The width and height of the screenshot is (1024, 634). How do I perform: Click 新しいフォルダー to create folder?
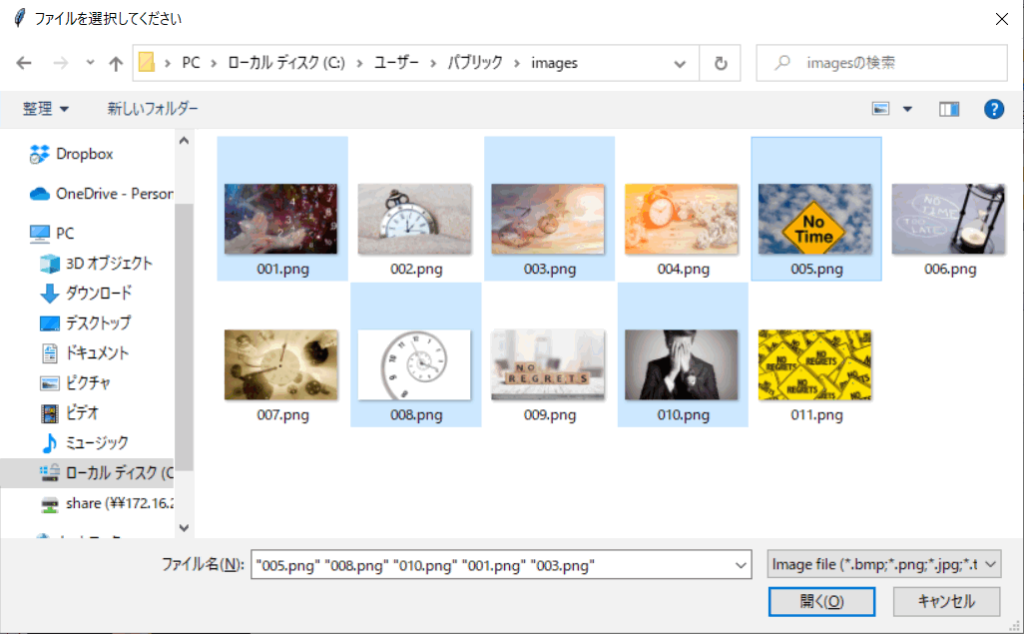pyautogui.click(x=153, y=109)
